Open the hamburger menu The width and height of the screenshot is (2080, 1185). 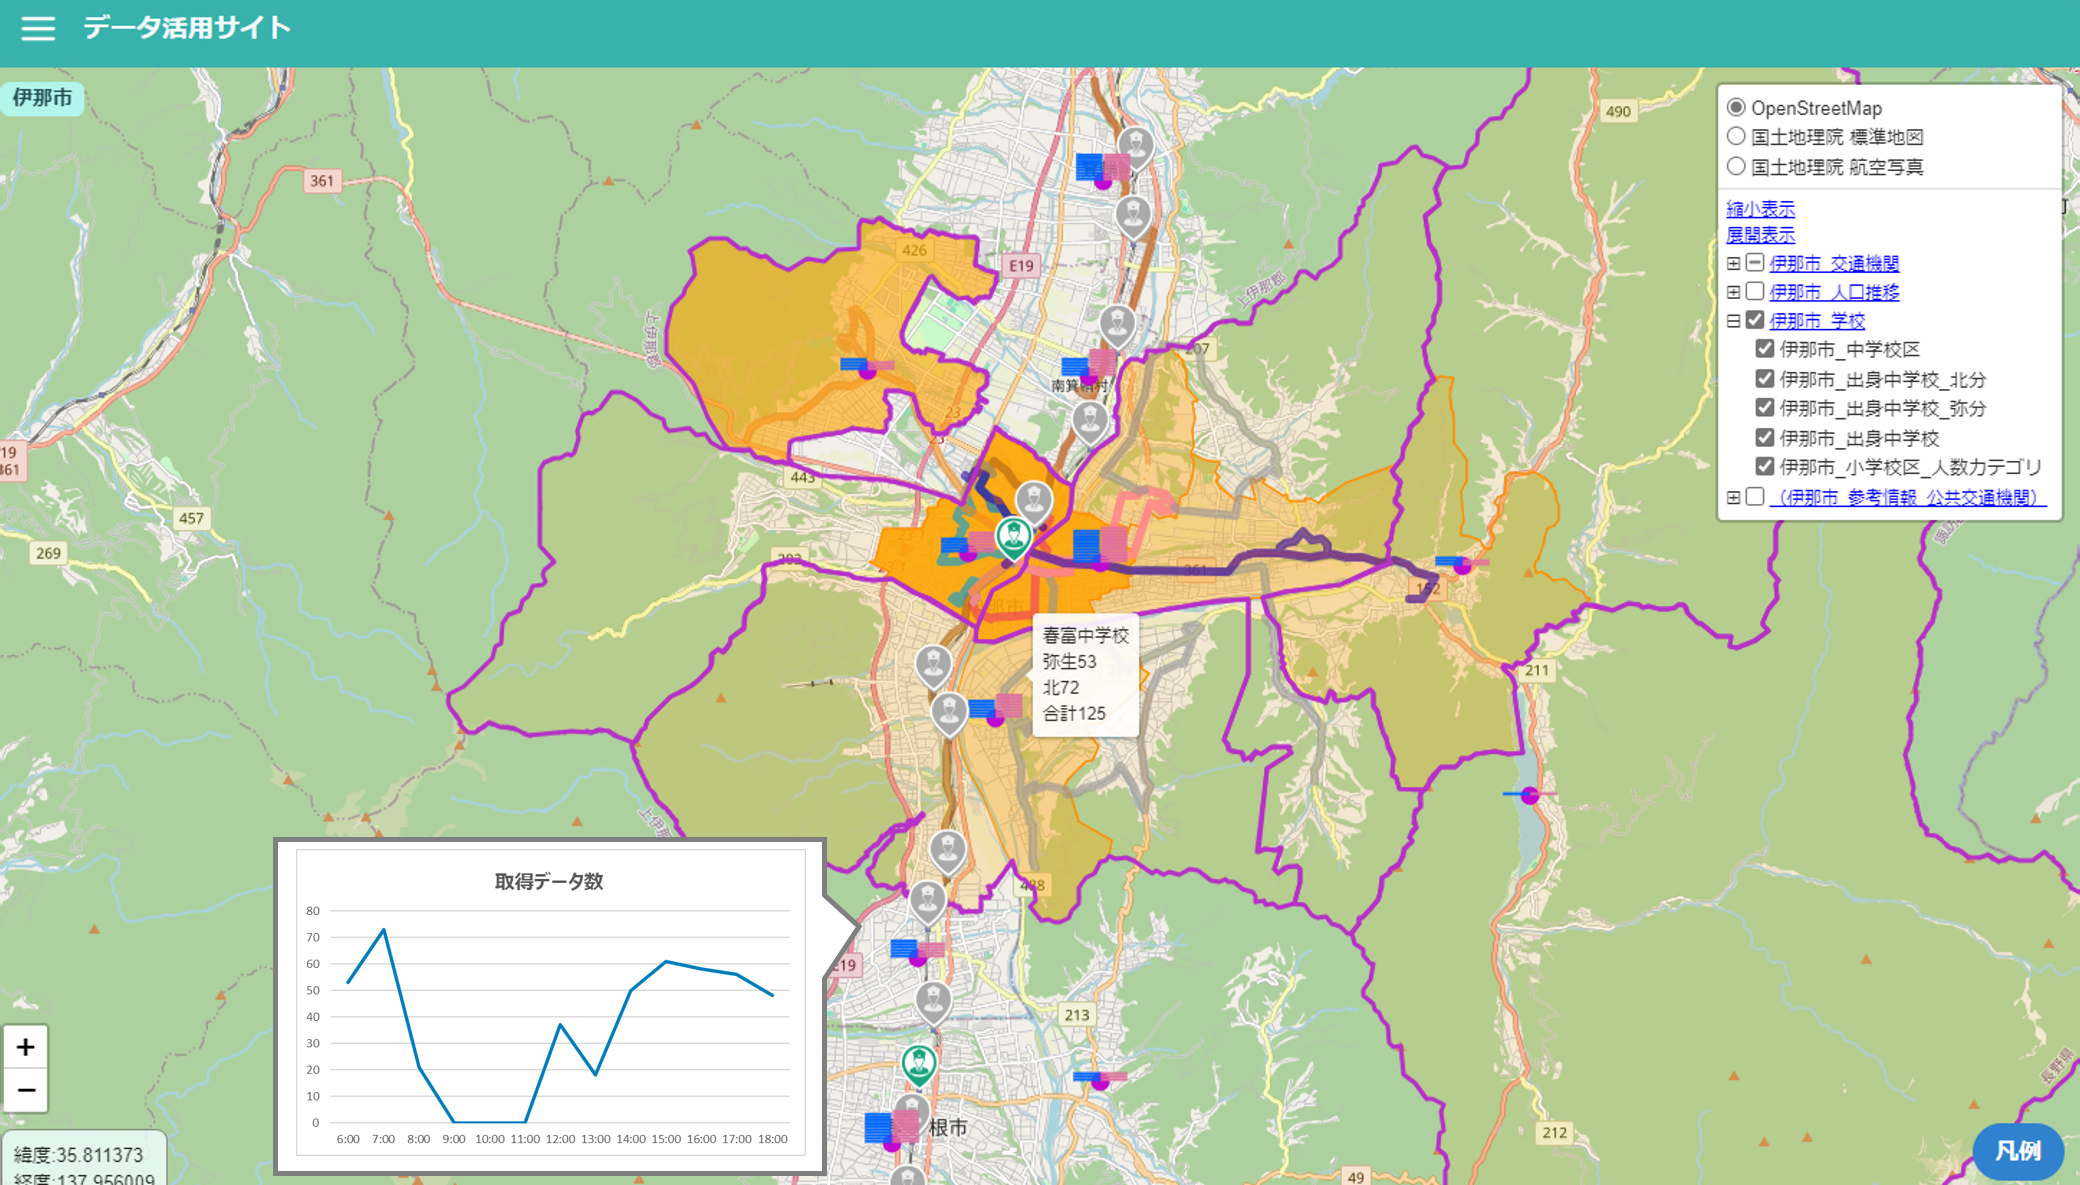[x=38, y=28]
